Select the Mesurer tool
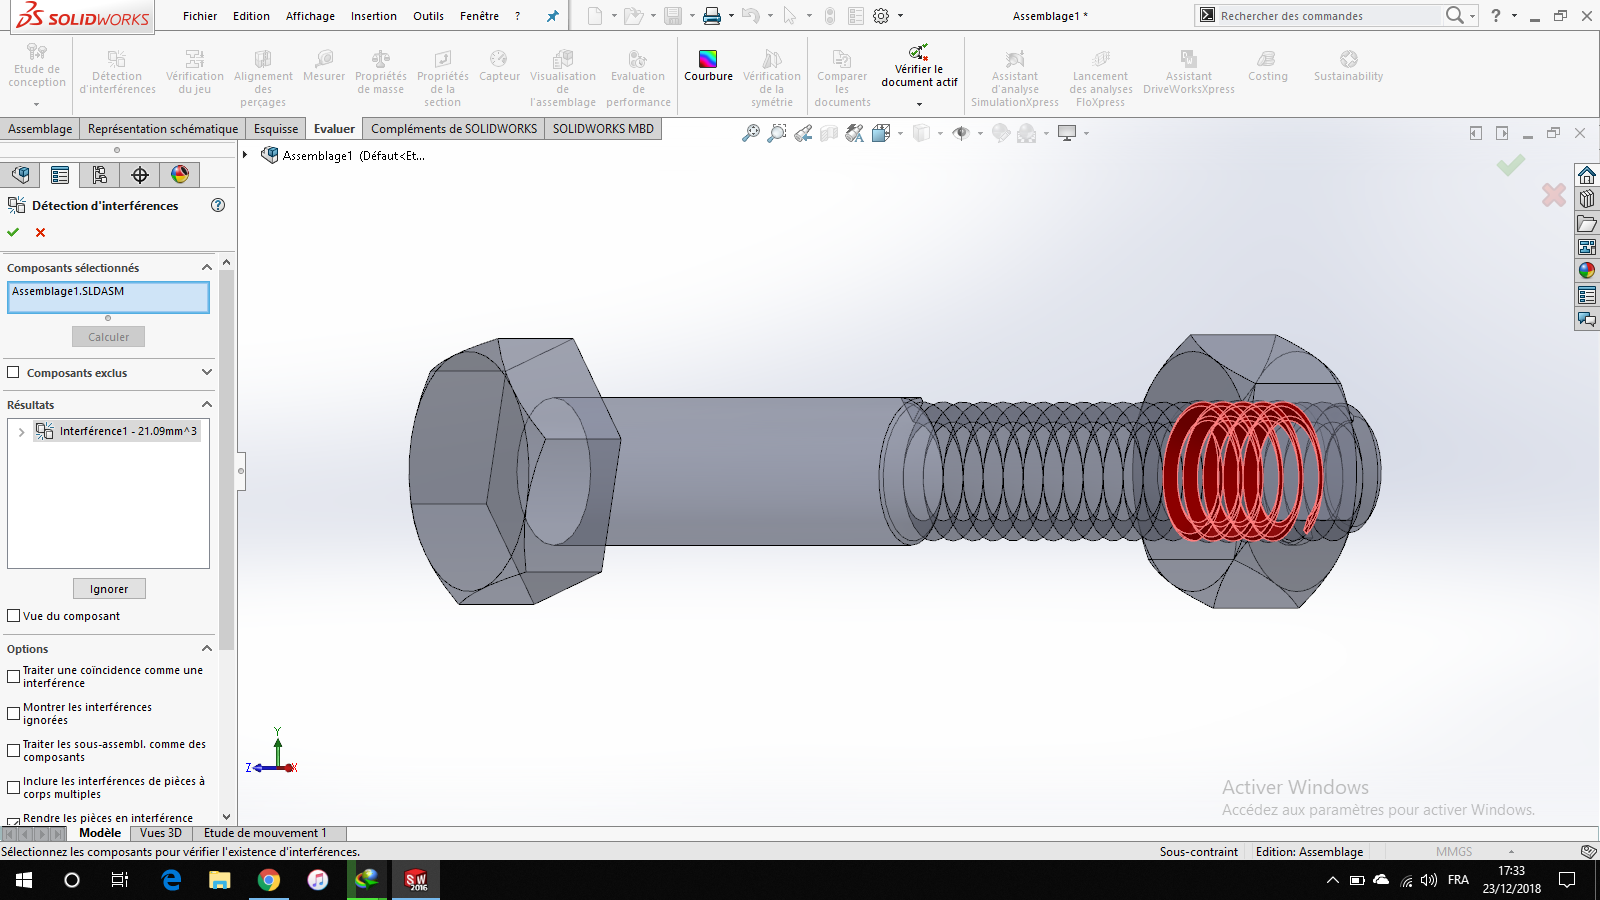The width and height of the screenshot is (1600, 900). coord(323,70)
